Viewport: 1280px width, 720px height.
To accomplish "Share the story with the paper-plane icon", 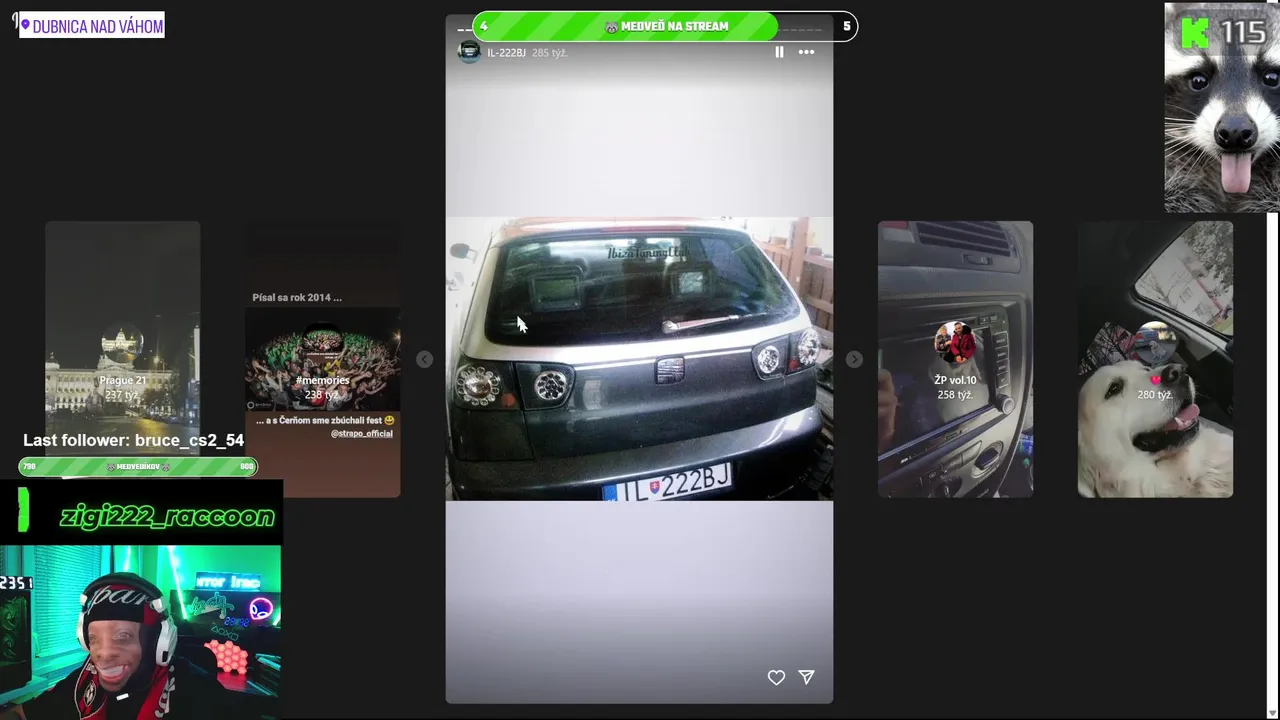I will point(807,678).
